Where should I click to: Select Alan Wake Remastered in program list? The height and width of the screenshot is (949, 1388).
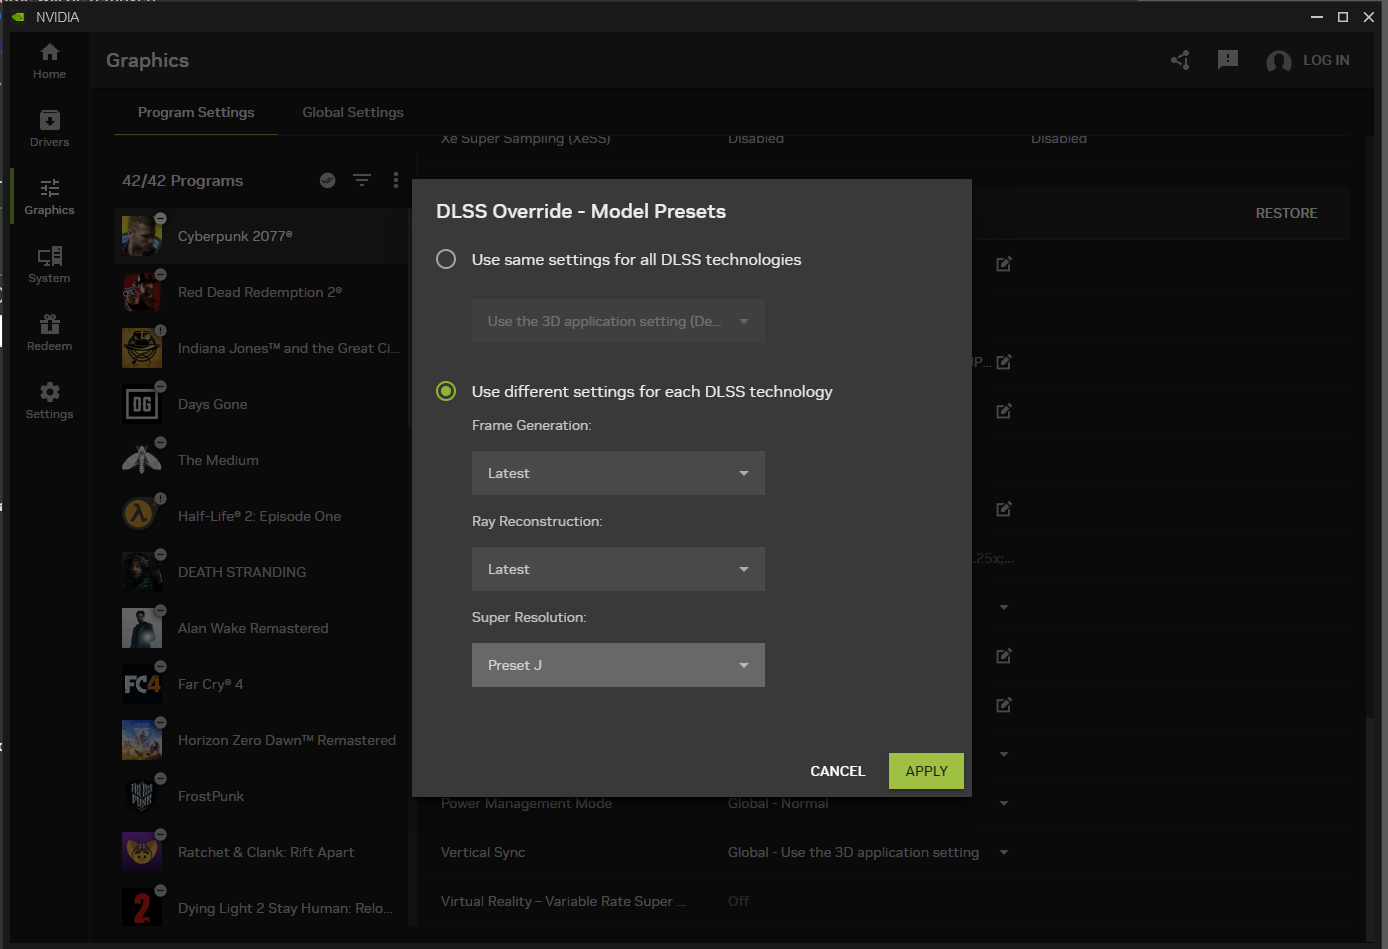[x=260, y=628]
